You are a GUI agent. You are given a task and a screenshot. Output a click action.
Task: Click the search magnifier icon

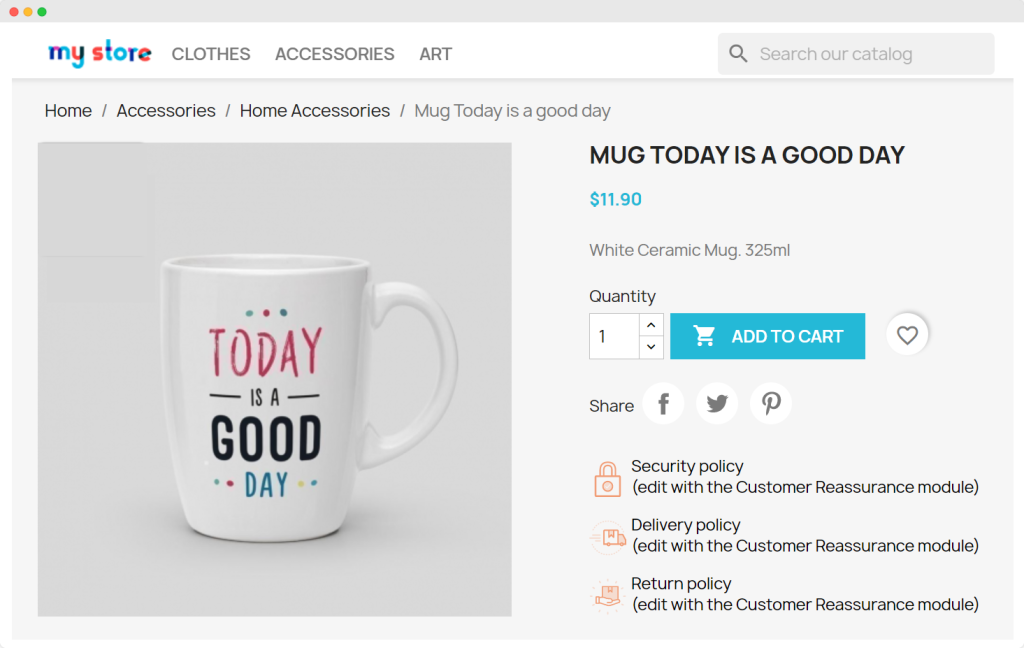click(738, 54)
